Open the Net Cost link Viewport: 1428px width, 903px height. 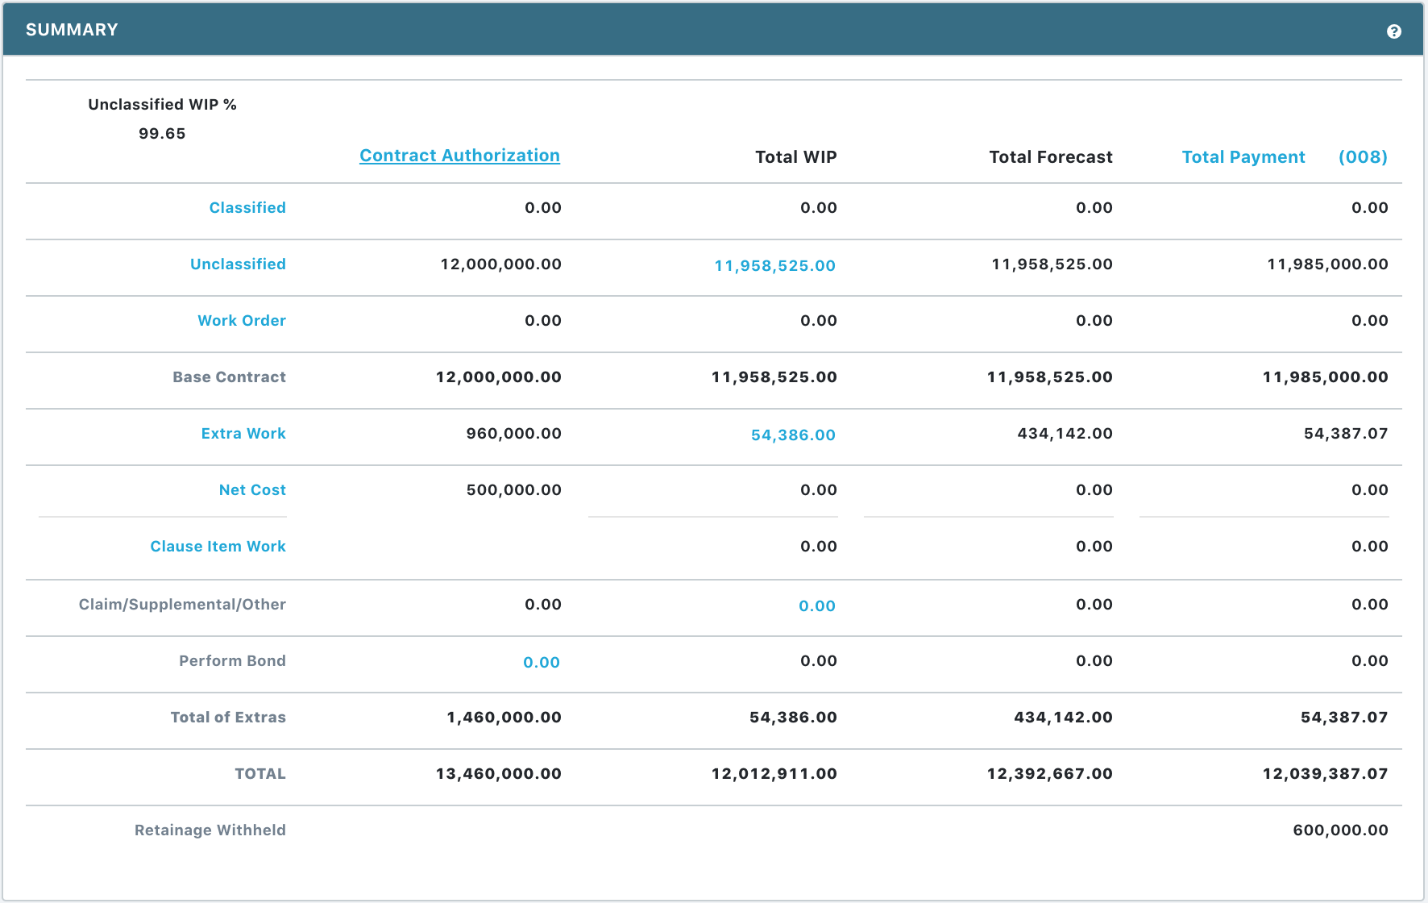coord(252,490)
